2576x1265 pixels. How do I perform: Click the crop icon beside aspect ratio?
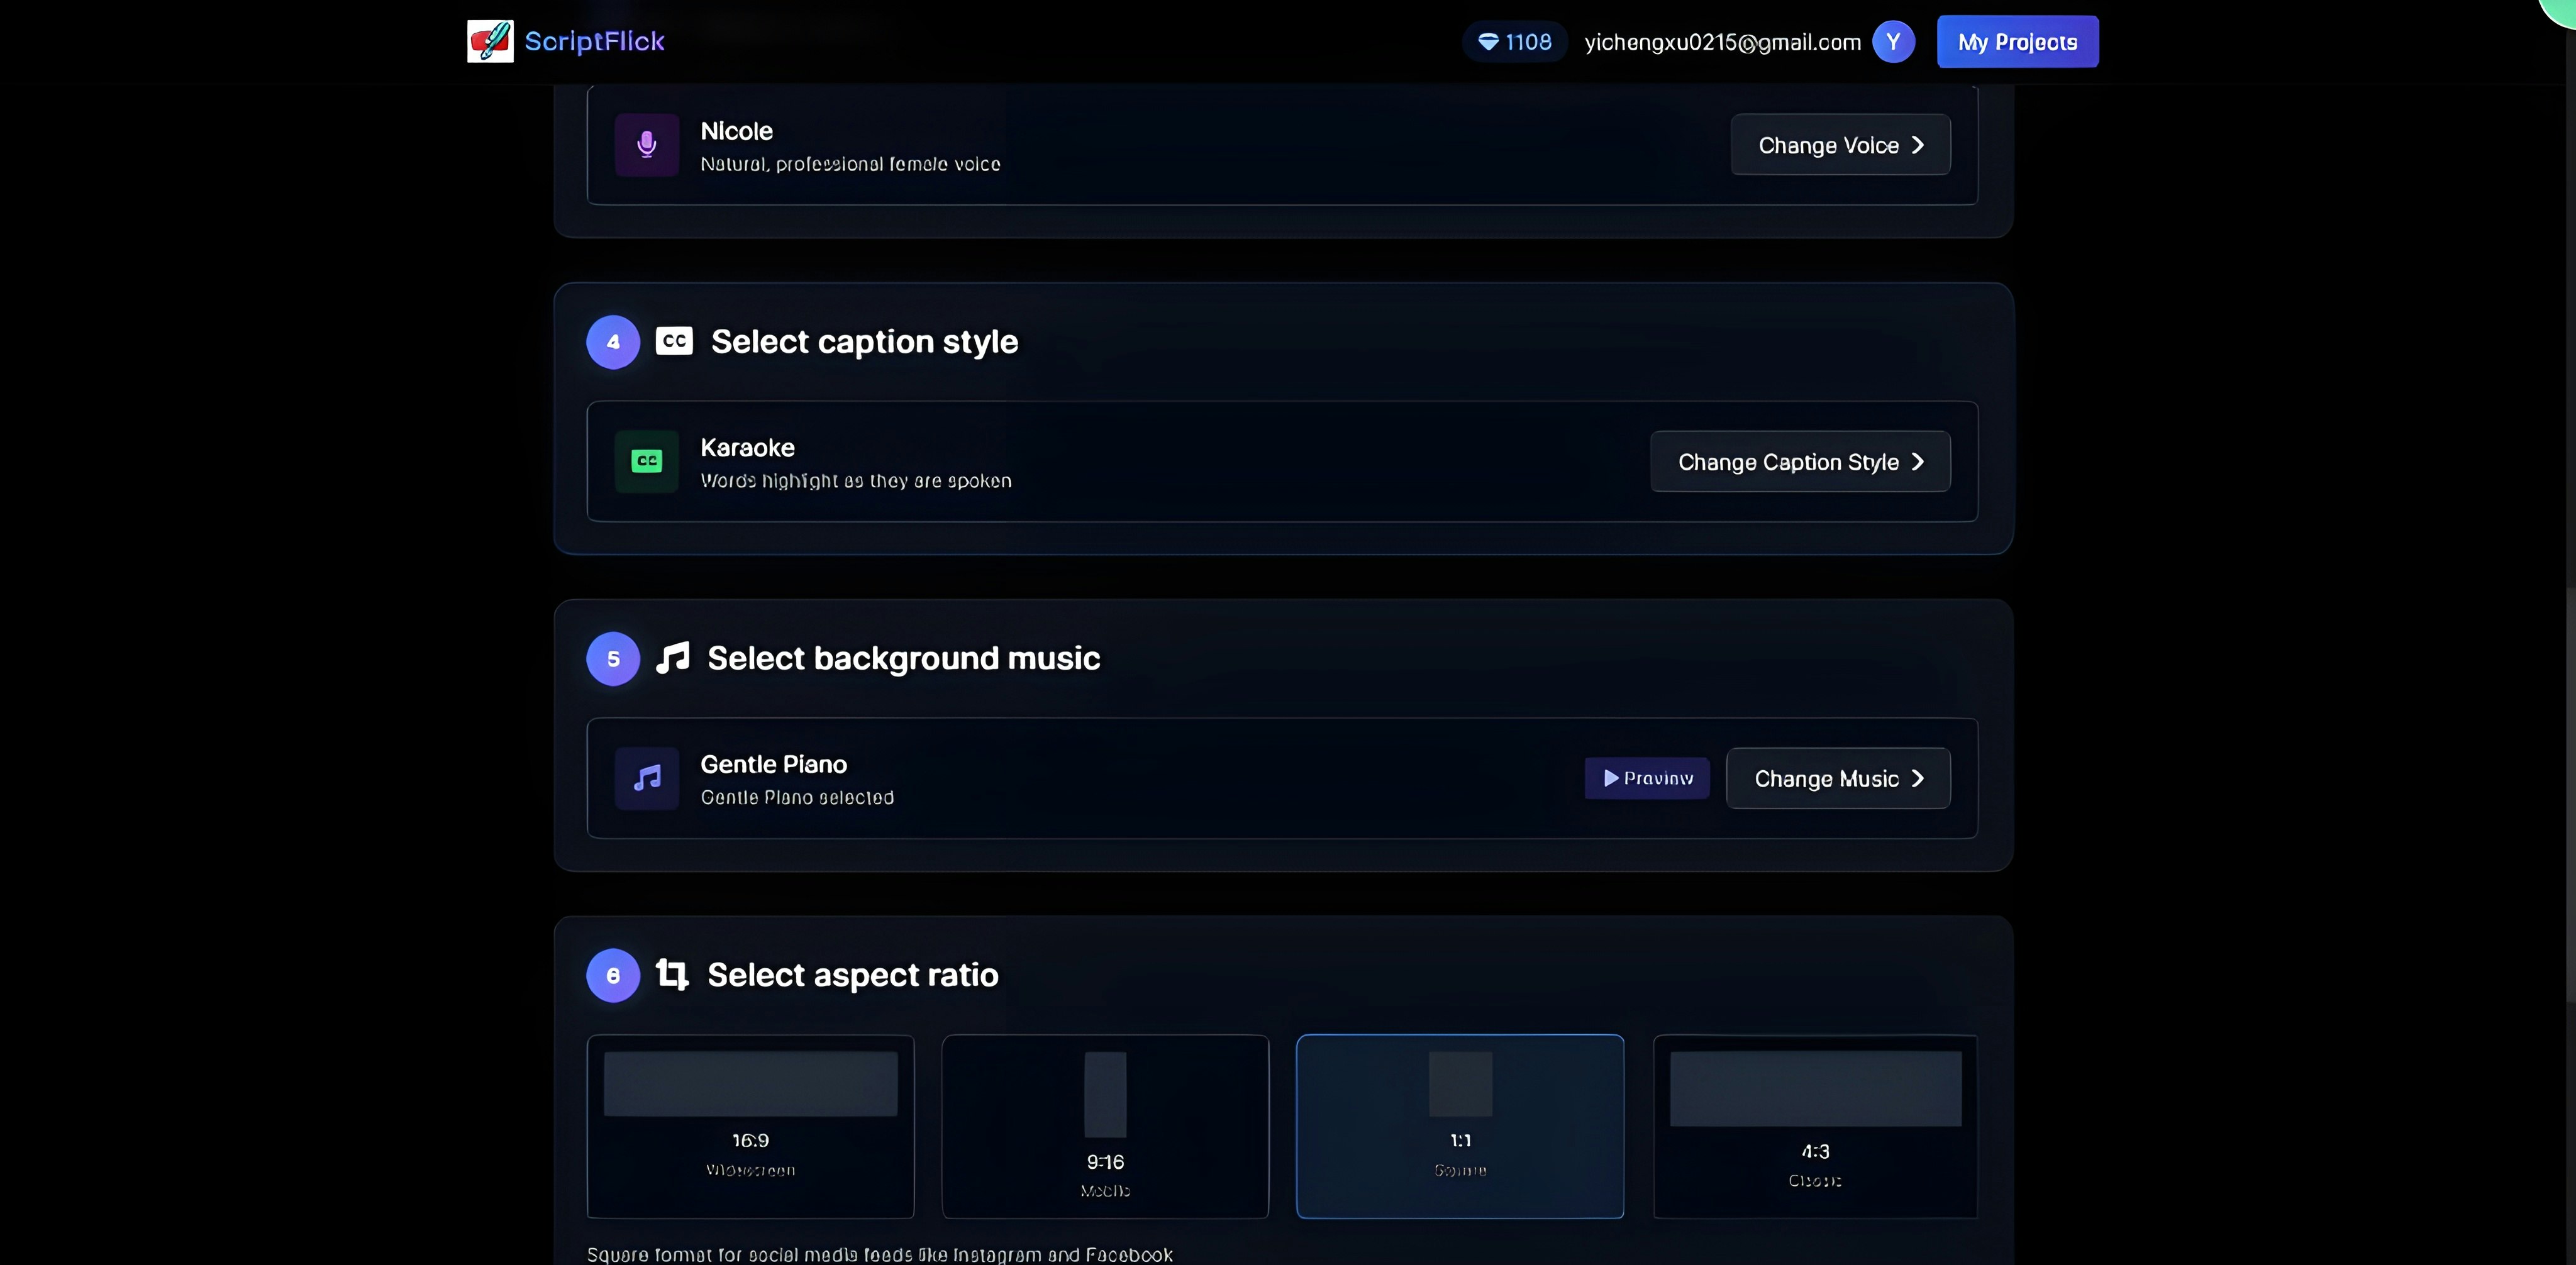pos(672,974)
